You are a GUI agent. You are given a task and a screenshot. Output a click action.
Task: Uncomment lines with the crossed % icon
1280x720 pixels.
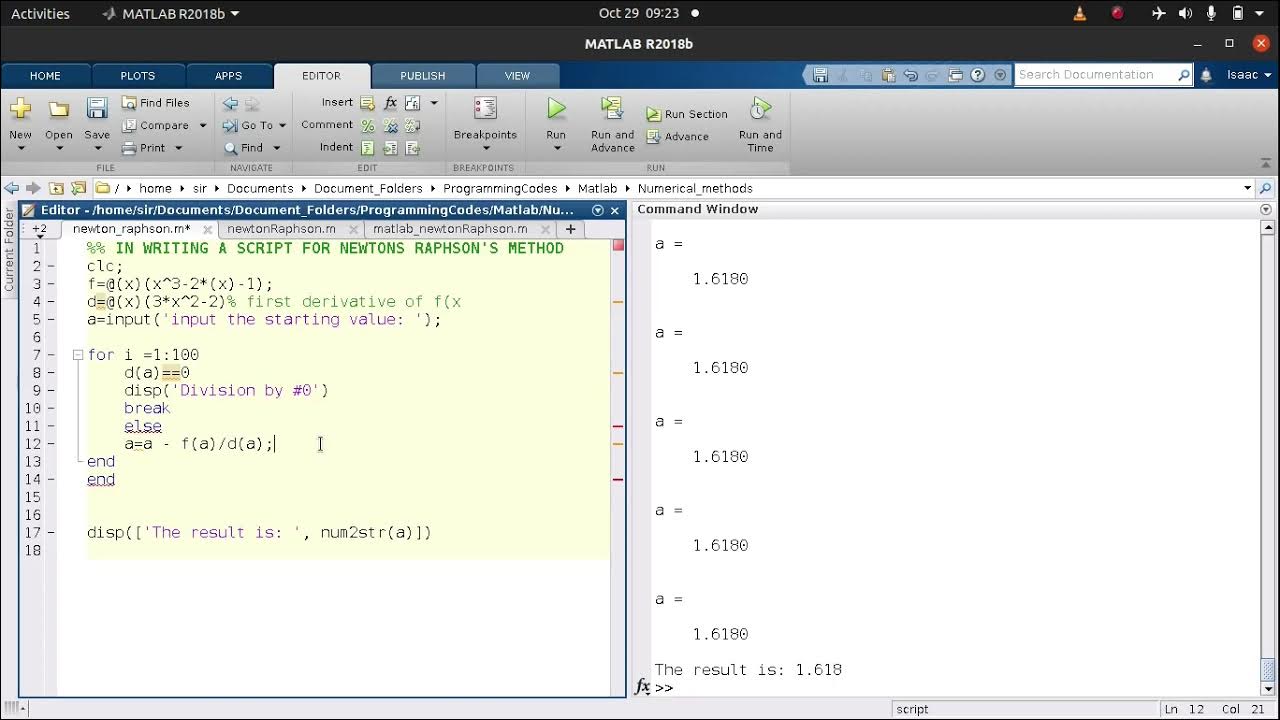click(x=390, y=125)
